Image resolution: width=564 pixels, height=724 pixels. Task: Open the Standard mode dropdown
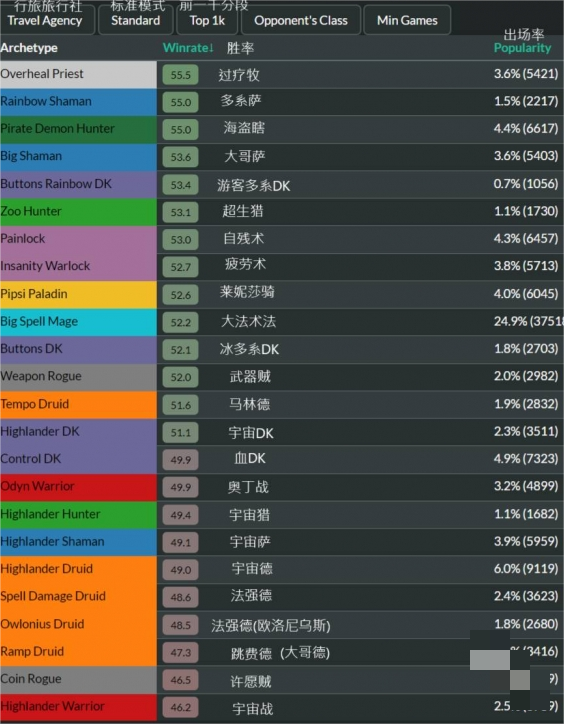click(136, 20)
